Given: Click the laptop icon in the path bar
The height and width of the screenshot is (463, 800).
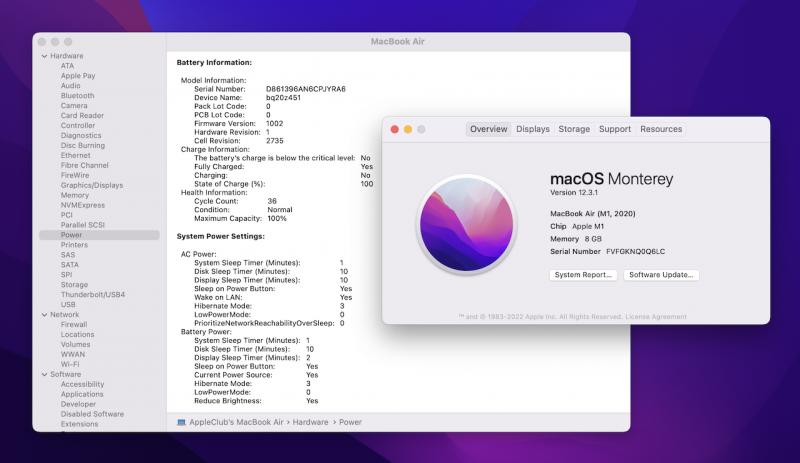Looking at the screenshot, I should pyautogui.click(x=181, y=422).
